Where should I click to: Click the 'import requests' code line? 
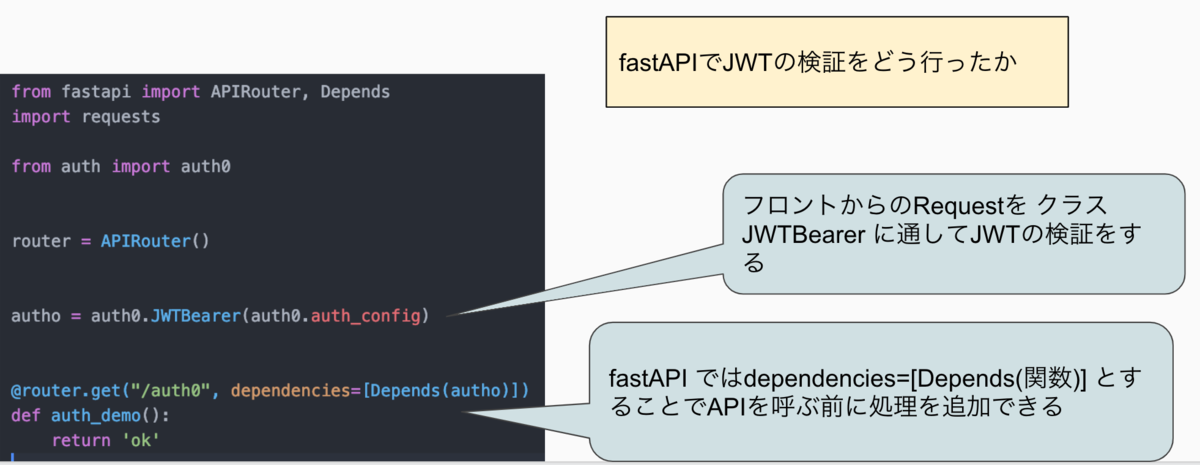pos(86,116)
